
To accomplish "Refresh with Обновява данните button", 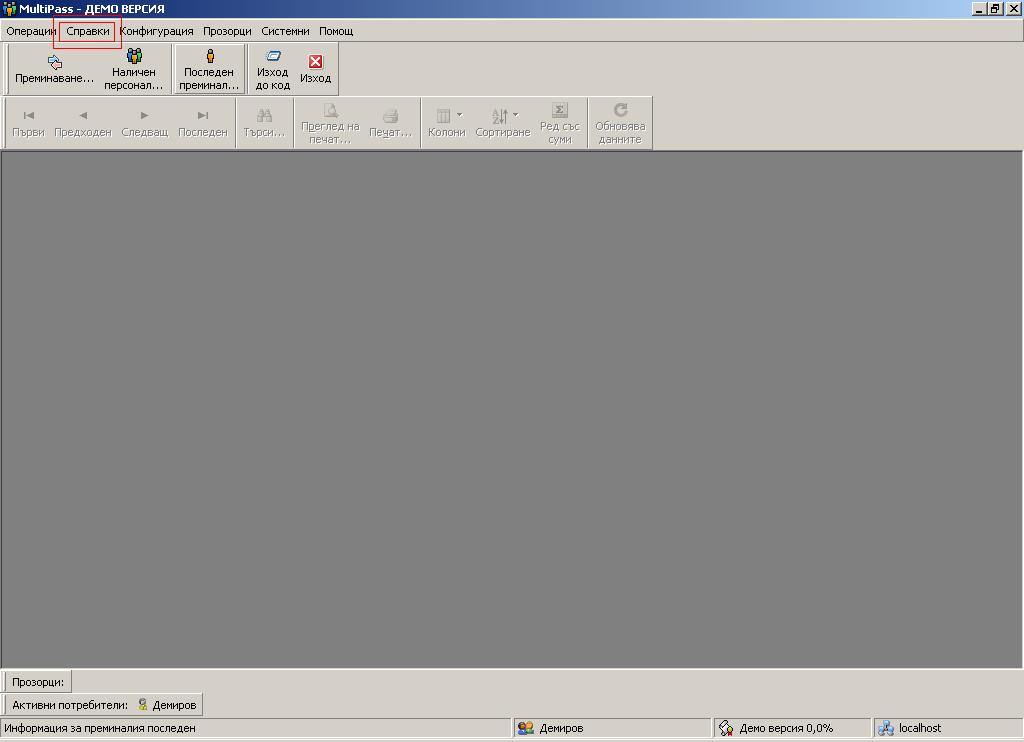I will tap(620, 111).
